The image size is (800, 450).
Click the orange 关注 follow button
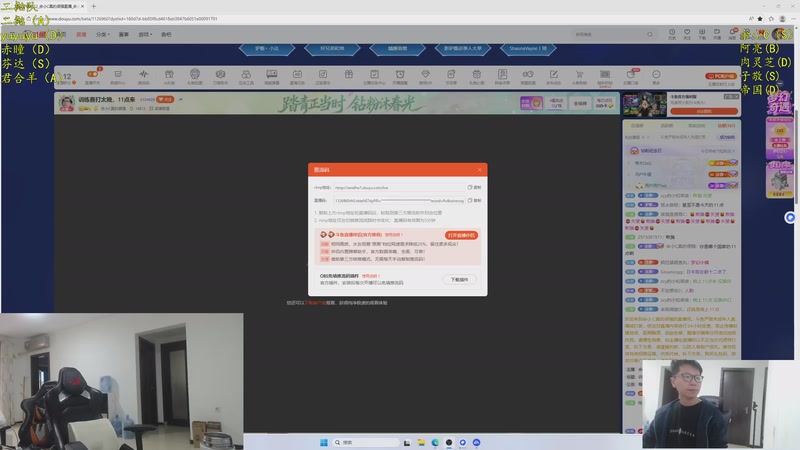(165, 99)
